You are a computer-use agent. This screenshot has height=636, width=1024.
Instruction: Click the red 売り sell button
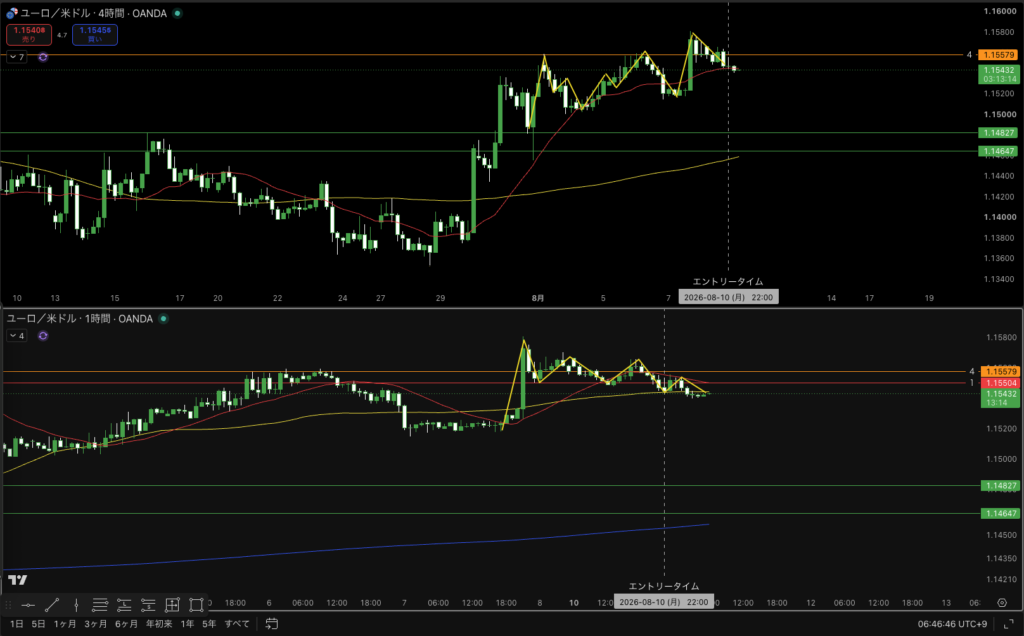pos(29,35)
